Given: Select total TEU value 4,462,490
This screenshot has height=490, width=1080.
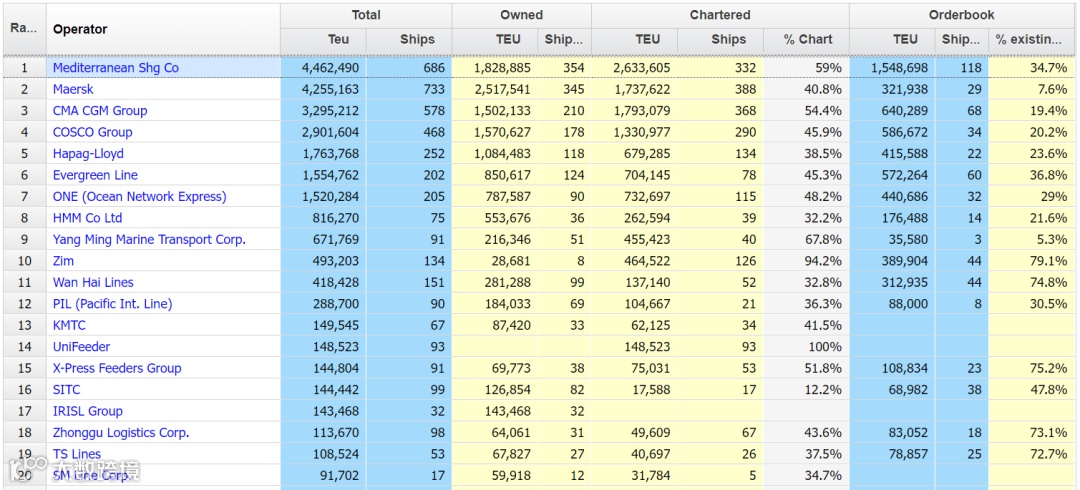Looking at the screenshot, I should pyautogui.click(x=329, y=68).
